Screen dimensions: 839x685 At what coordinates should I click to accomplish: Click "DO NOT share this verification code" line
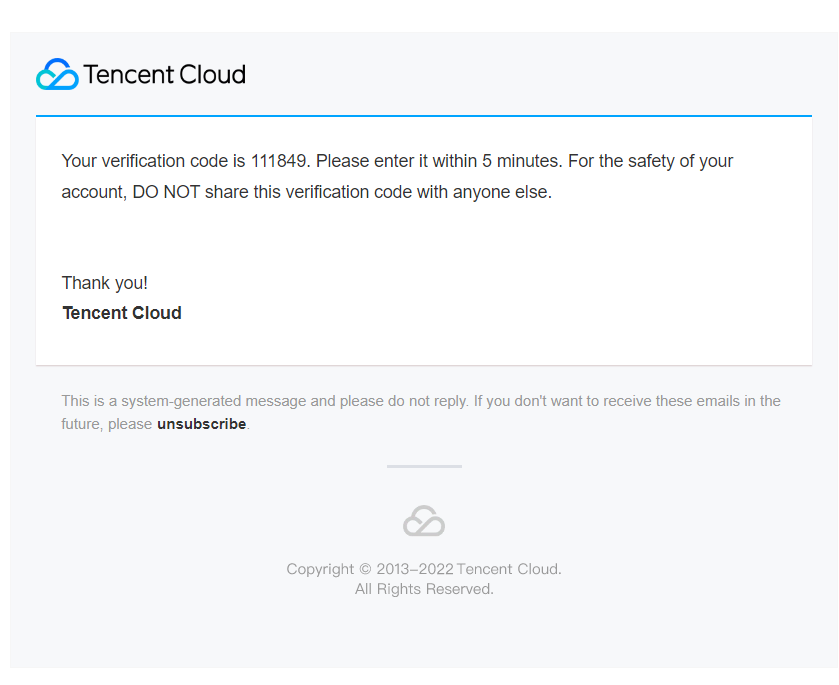307,192
